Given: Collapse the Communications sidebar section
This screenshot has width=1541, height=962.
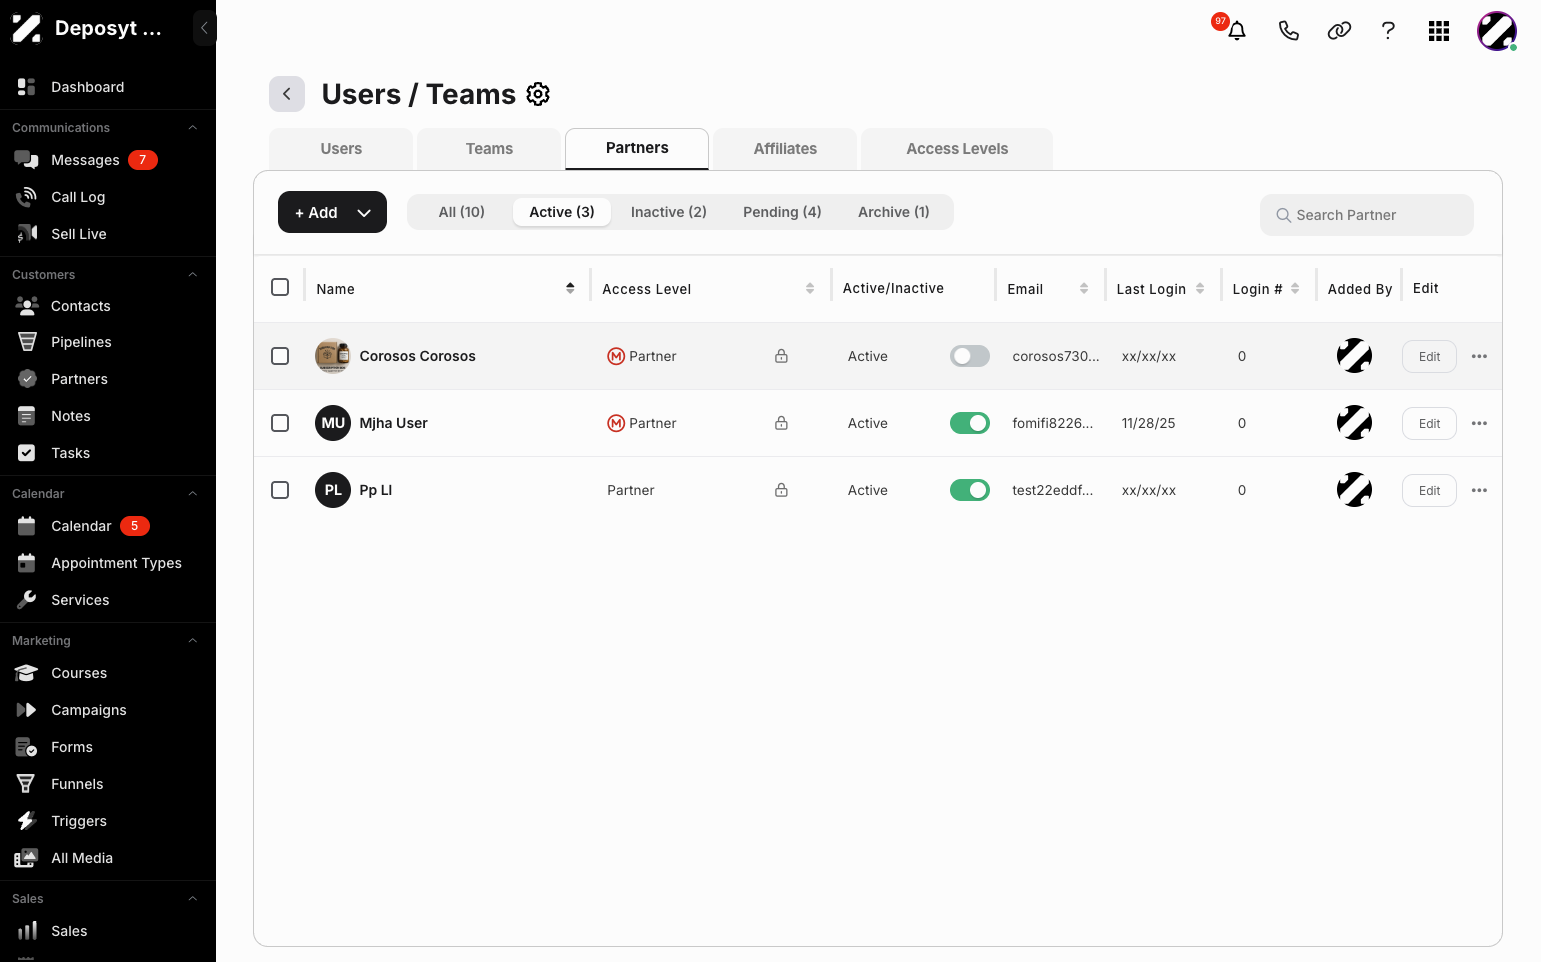Looking at the screenshot, I should (x=193, y=128).
